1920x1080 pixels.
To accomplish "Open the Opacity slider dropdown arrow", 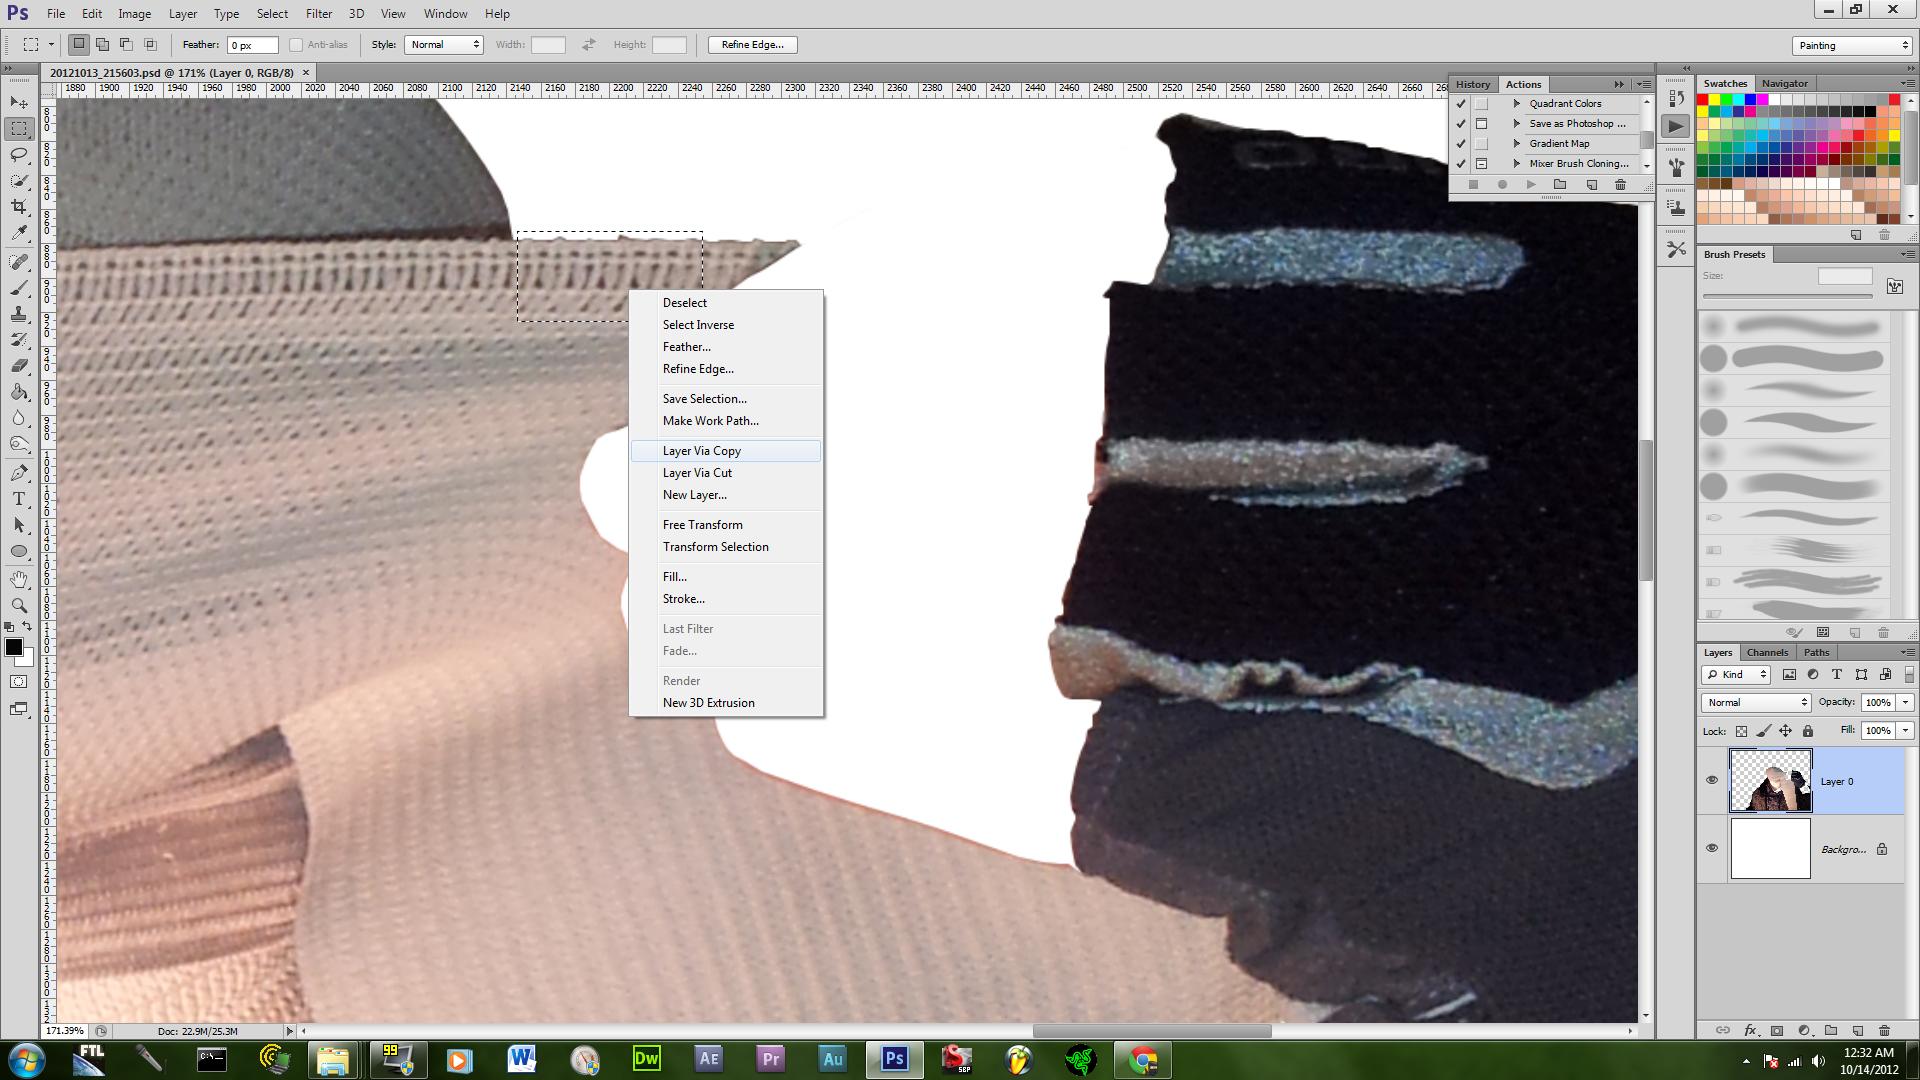I will [1906, 702].
